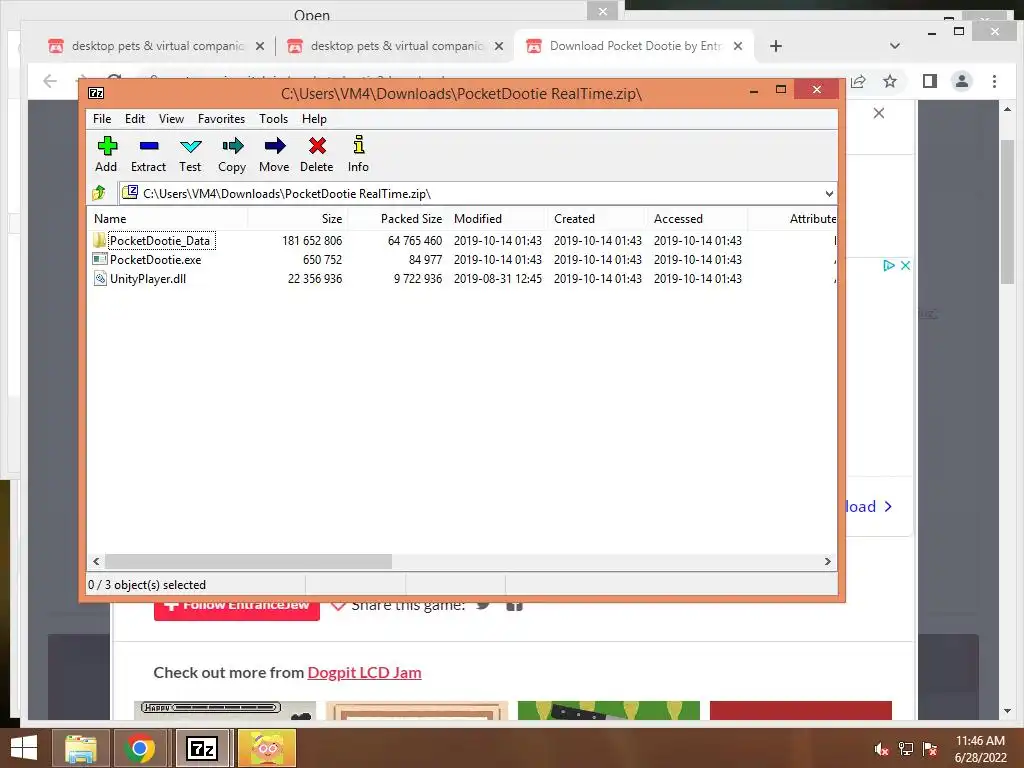
Task: Open Chrome three-dot menu
Action: pyautogui.click(x=994, y=81)
